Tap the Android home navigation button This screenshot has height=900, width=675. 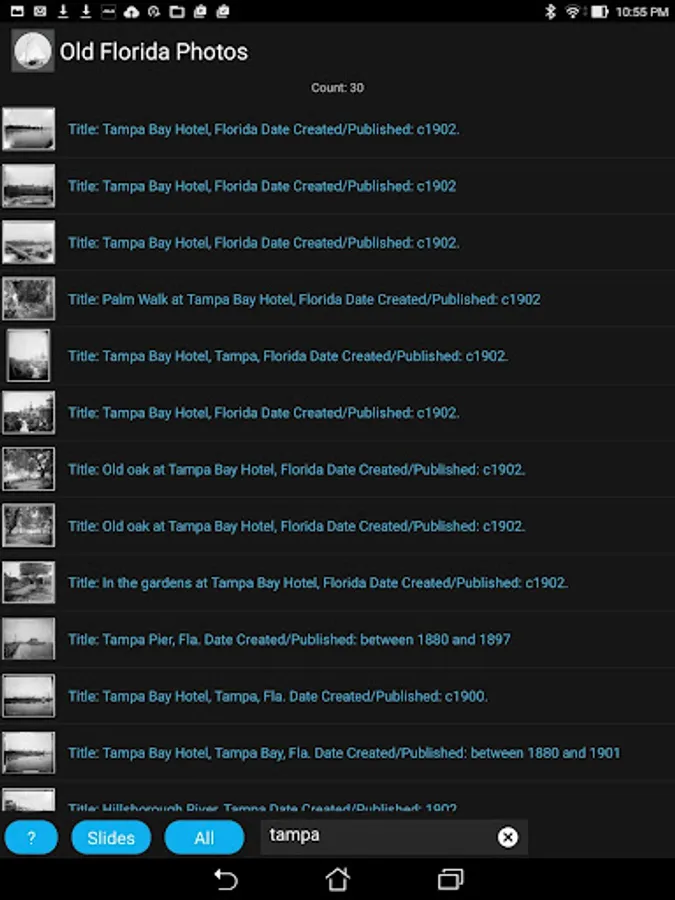[338, 879]
